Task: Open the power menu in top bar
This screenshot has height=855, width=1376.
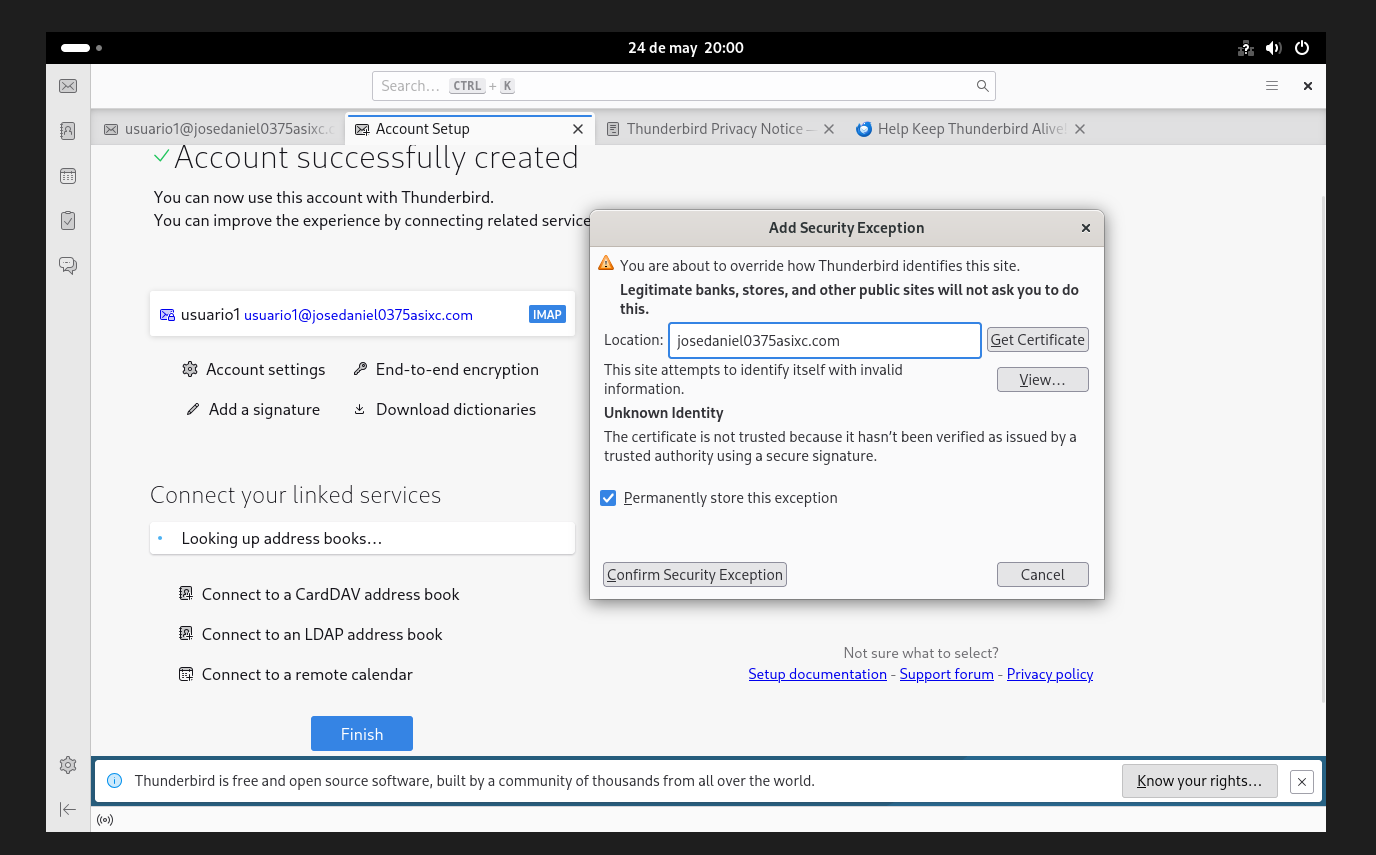Action: [x=1302, y=48]
